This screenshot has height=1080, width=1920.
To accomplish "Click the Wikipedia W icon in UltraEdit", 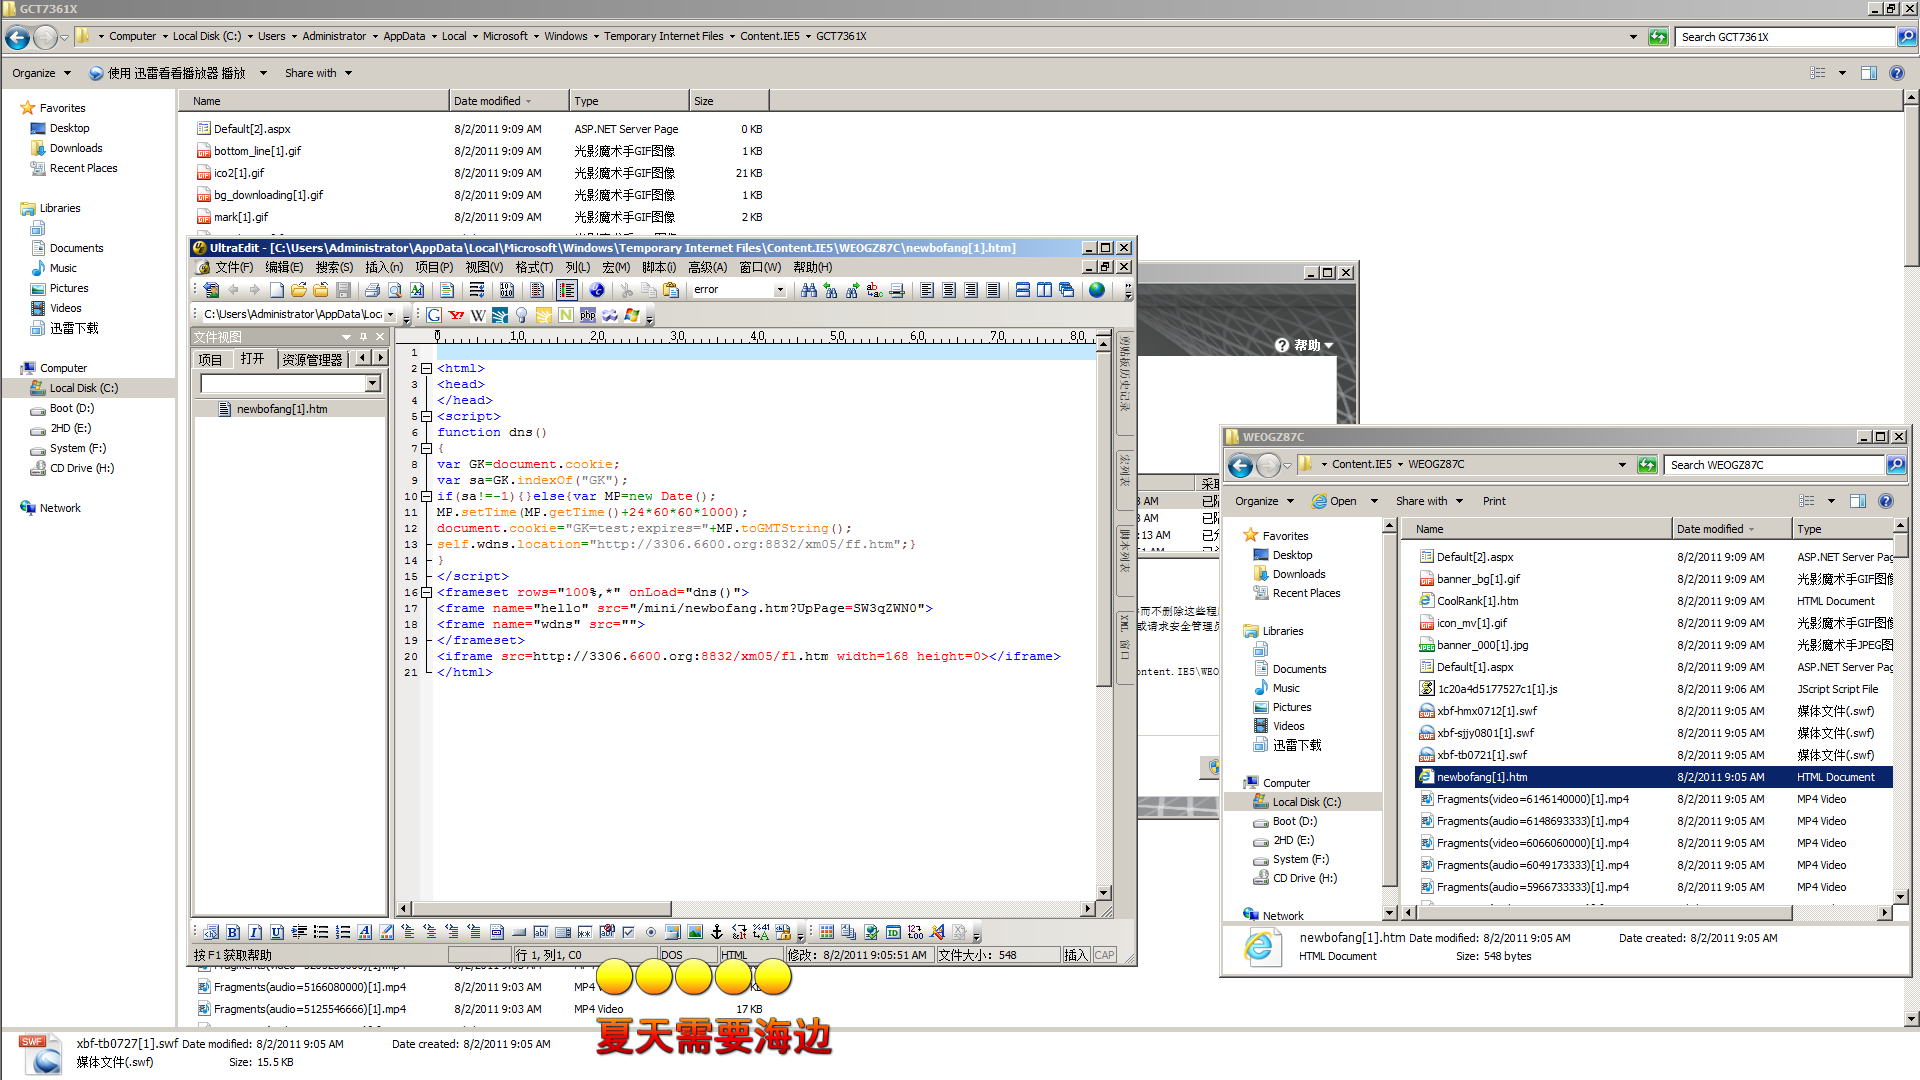I will tap(478, 315).
